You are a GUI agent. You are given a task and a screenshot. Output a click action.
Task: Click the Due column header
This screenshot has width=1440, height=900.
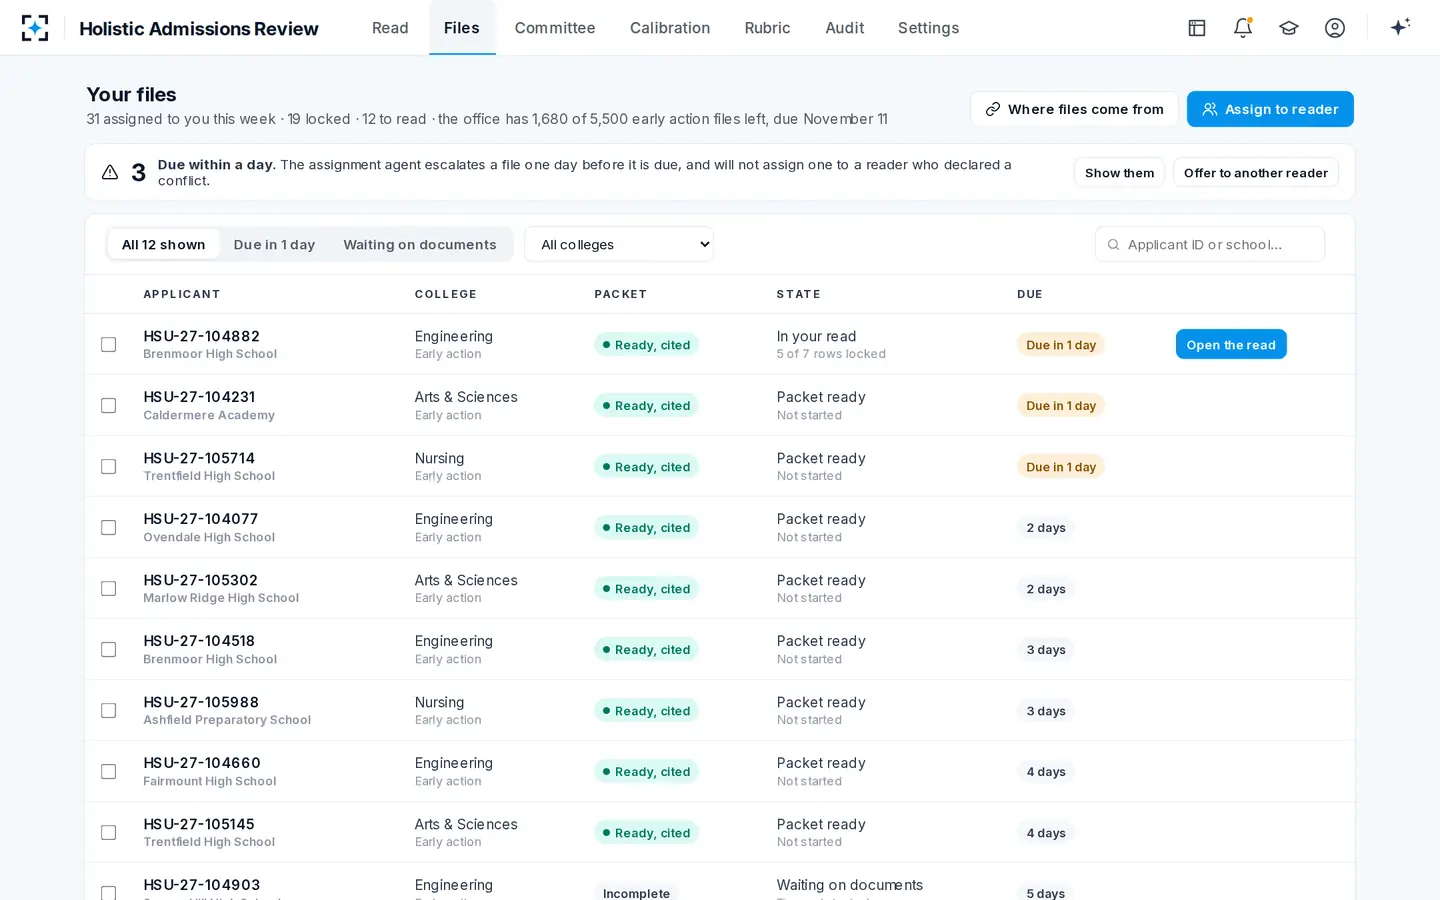(x=1030, y=294)
